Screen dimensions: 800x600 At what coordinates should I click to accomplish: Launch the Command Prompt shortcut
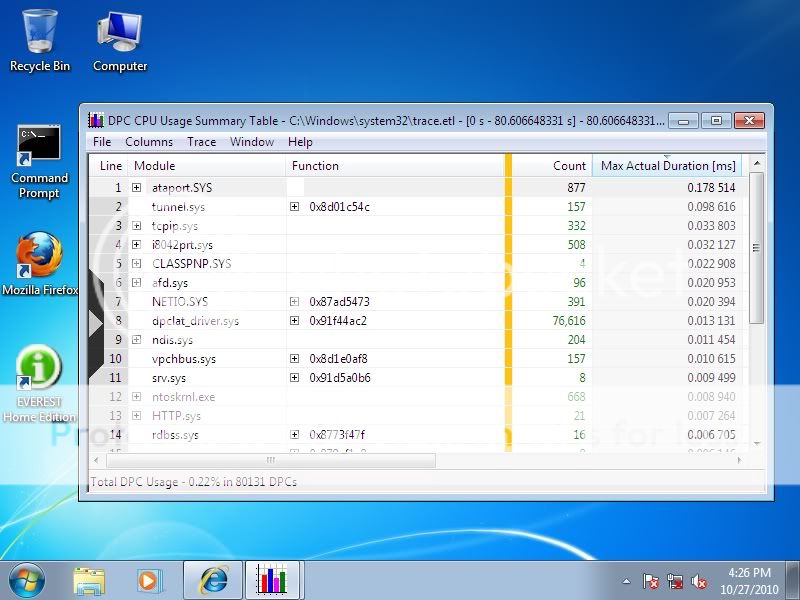(x=39, y=161)
